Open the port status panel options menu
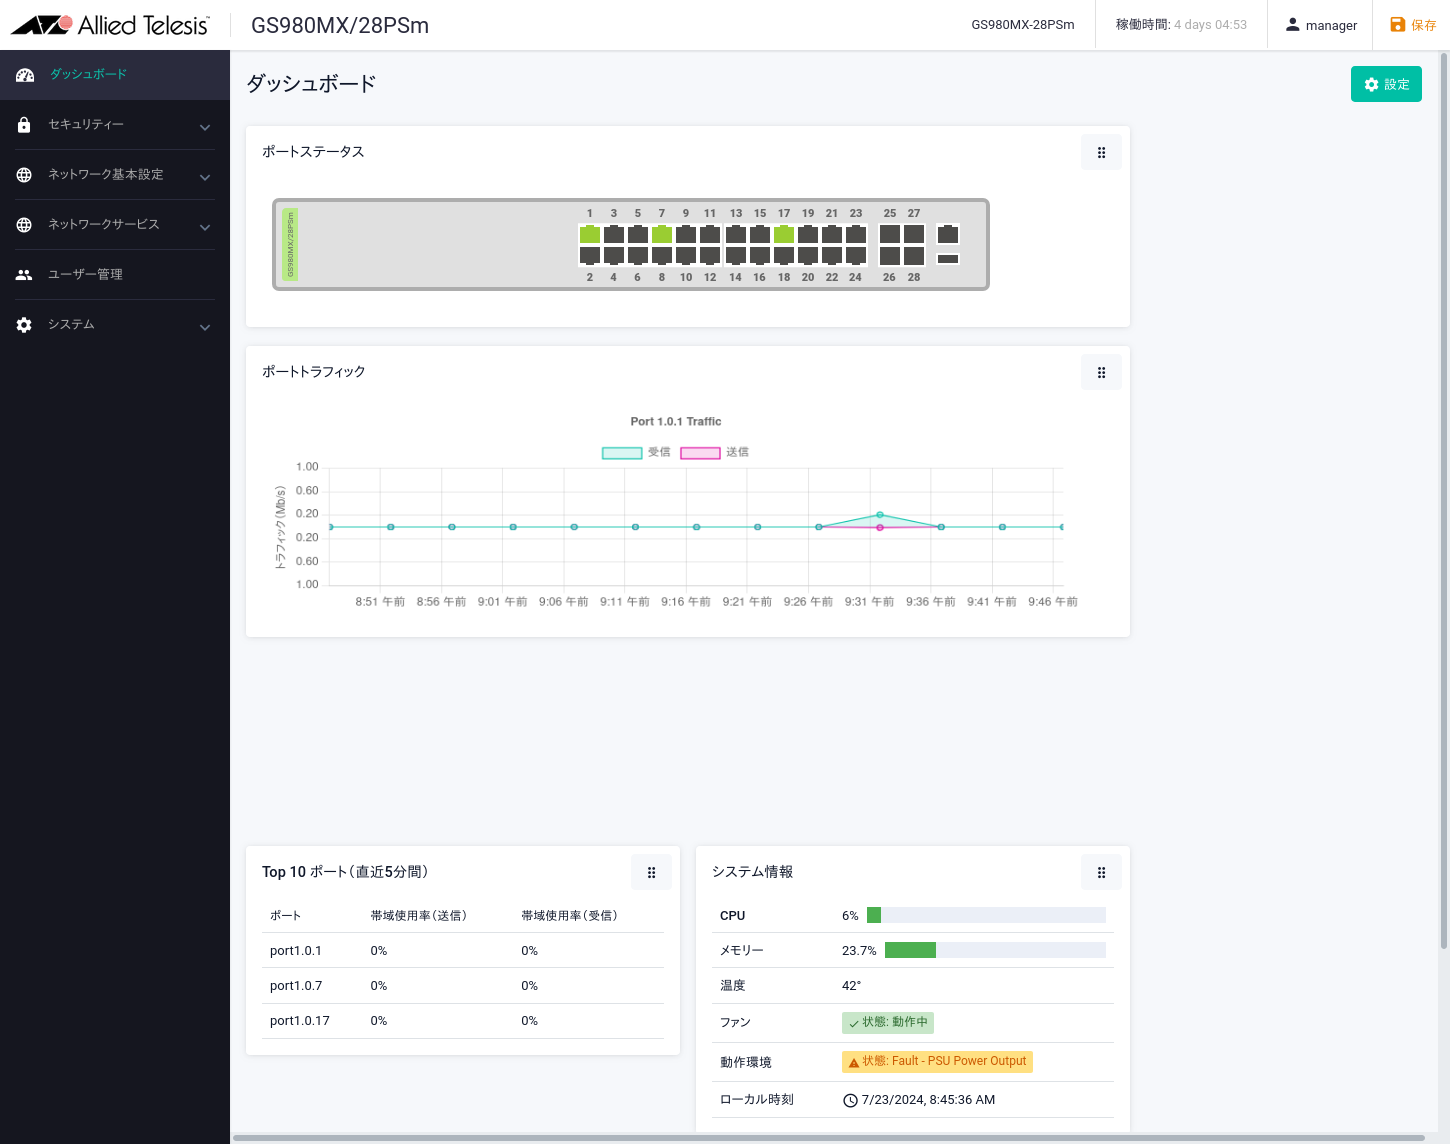Image resolution: width=1450 pixels, height=1144 pixels. tap(1101, 153)
